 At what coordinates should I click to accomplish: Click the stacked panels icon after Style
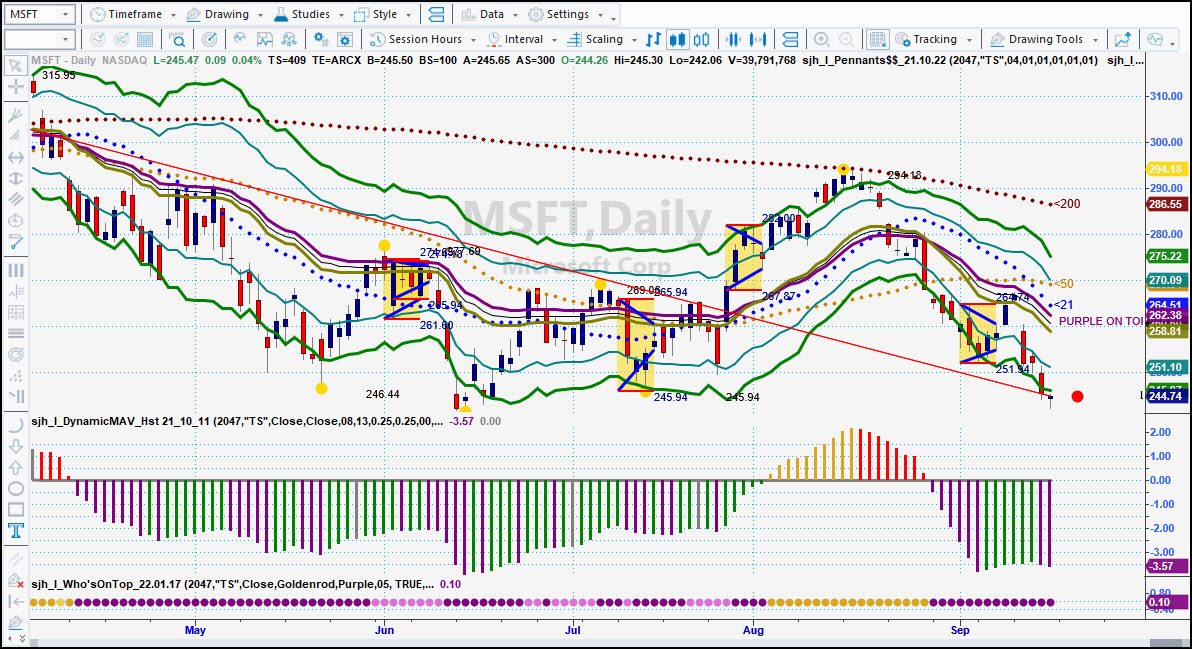point(436,14)
